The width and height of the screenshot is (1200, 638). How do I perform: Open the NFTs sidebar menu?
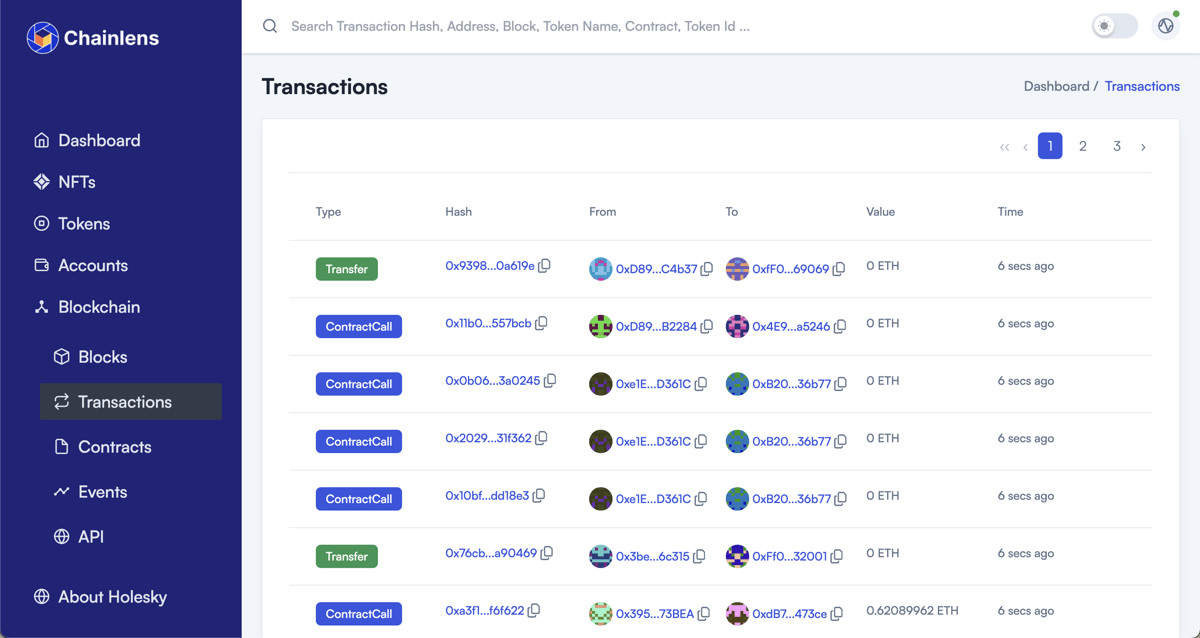(76, 182)
